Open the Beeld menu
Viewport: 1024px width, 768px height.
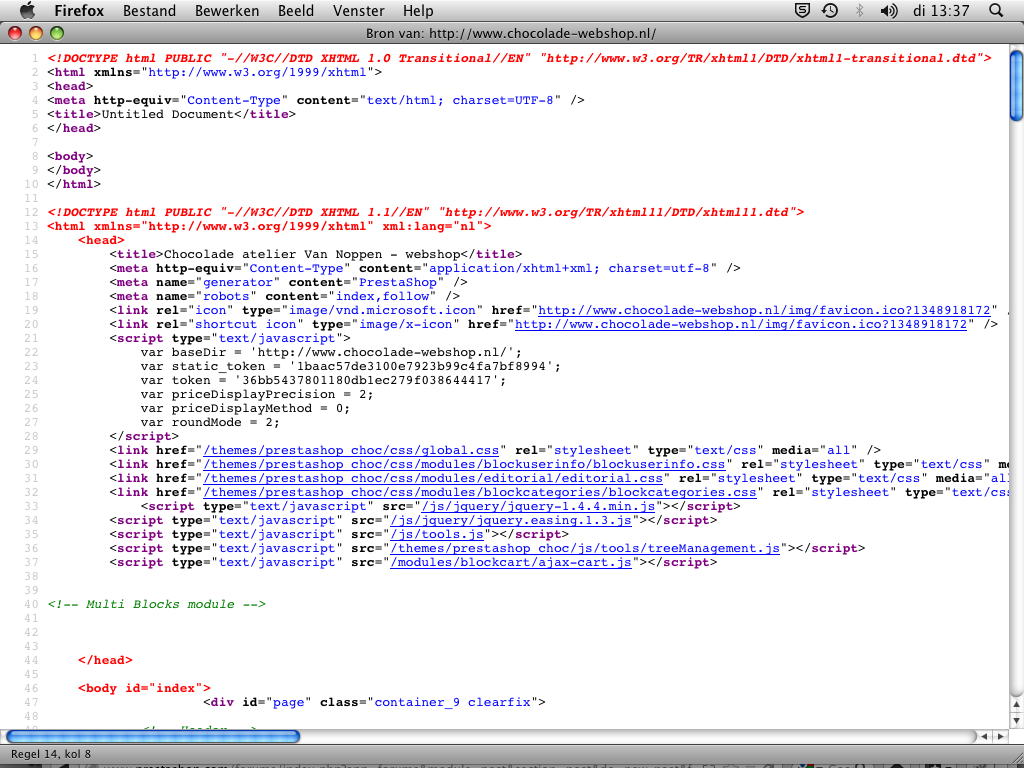pyautogui.click(x=296, y=11)
